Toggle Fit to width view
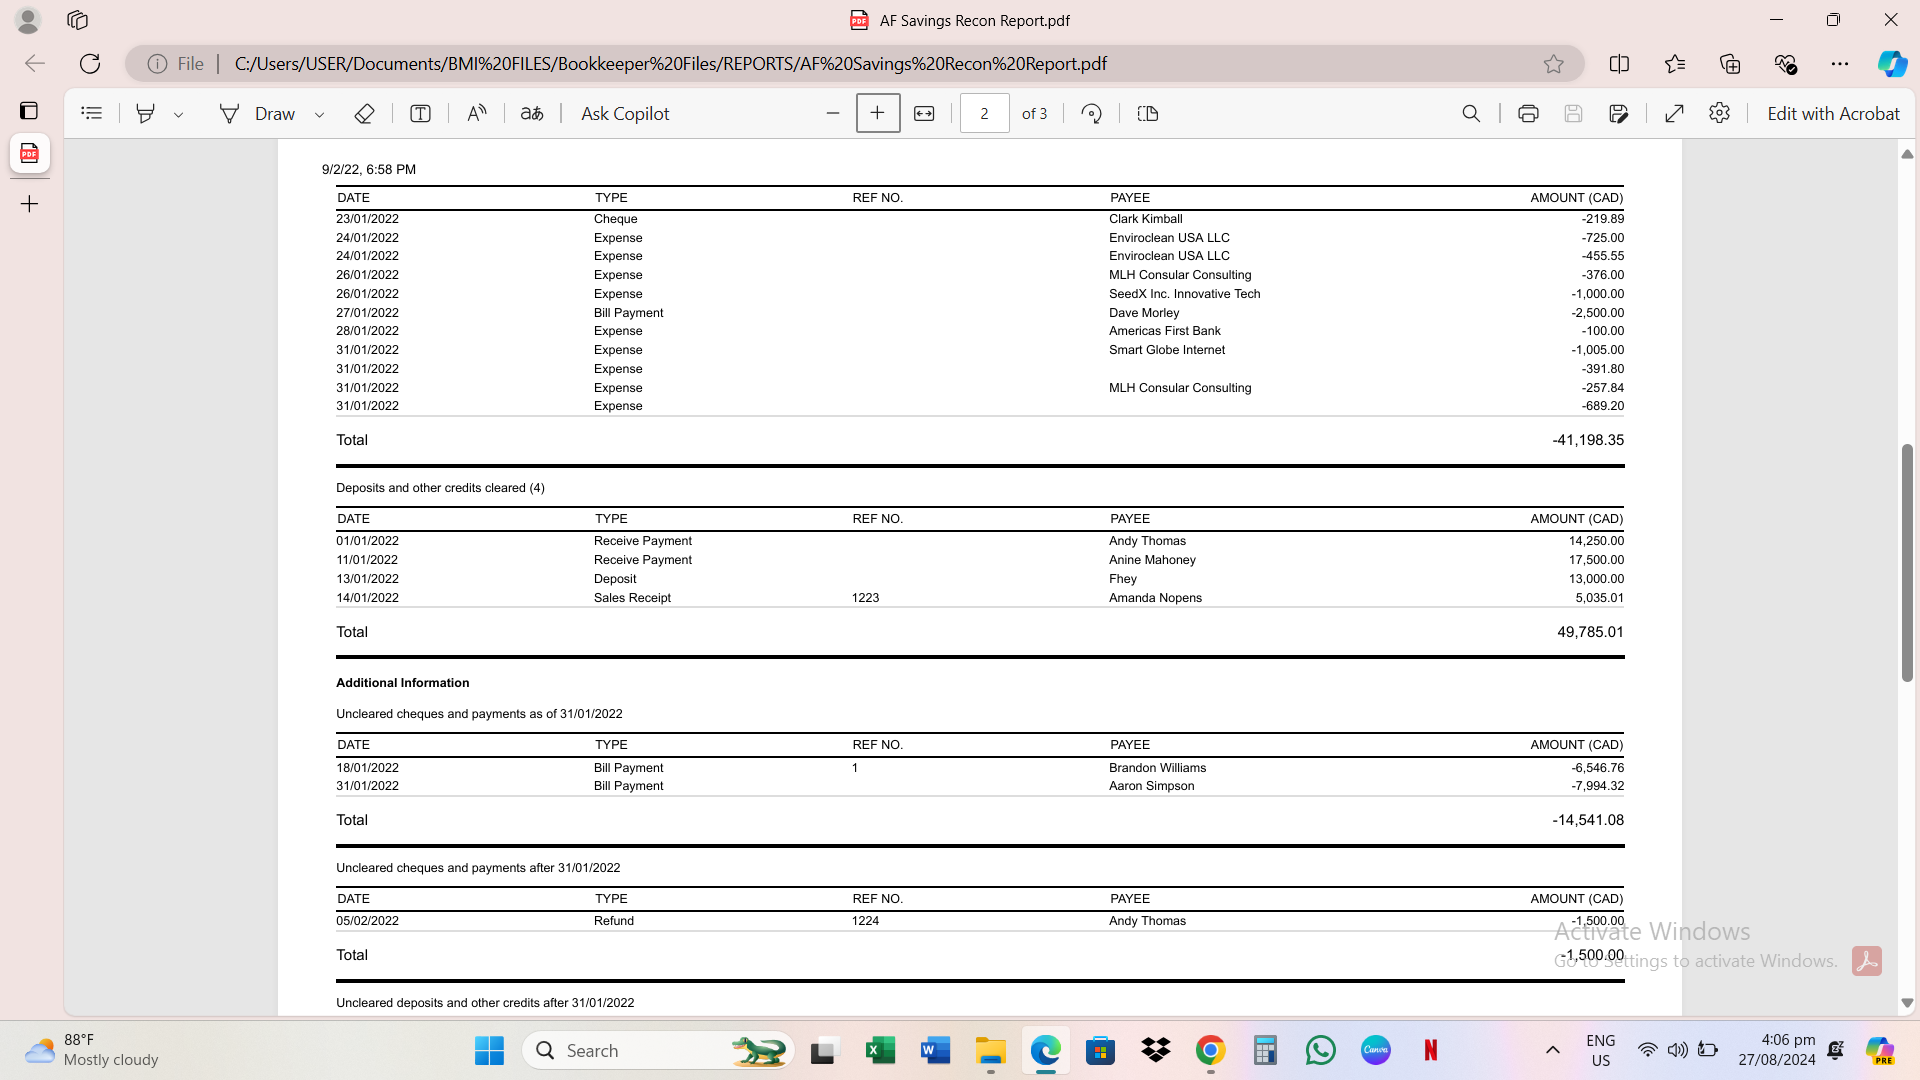This screenshot has width=1920, height=1080. [924, 114]
